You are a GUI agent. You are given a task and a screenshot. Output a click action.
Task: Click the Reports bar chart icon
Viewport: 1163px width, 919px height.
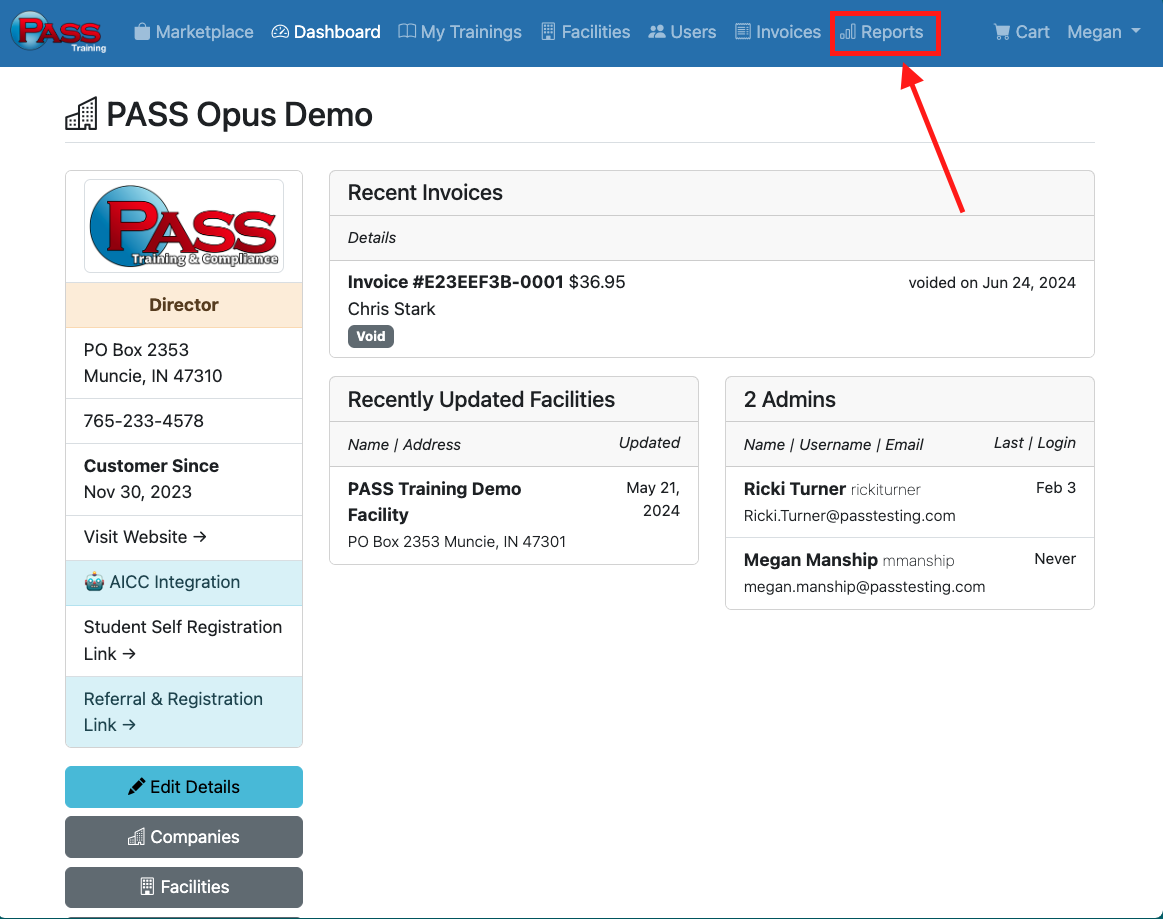(x=848, y=32)
